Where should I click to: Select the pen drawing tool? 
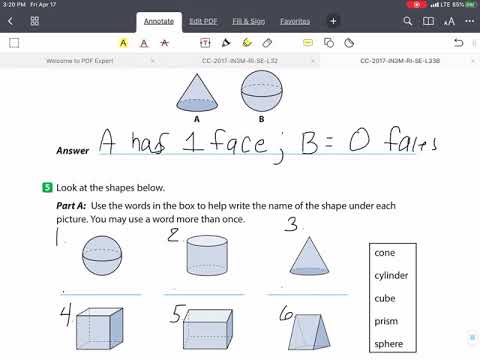click(x=226, y=43)
